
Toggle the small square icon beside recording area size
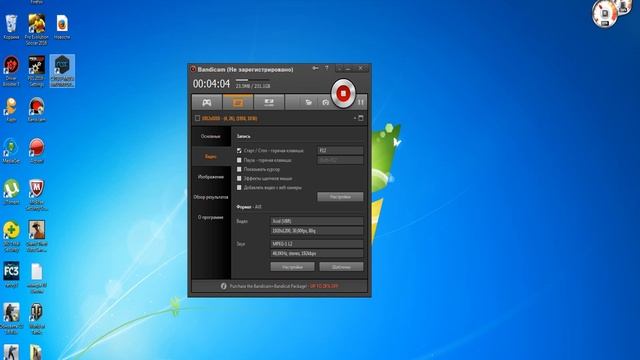click(198, 118)
